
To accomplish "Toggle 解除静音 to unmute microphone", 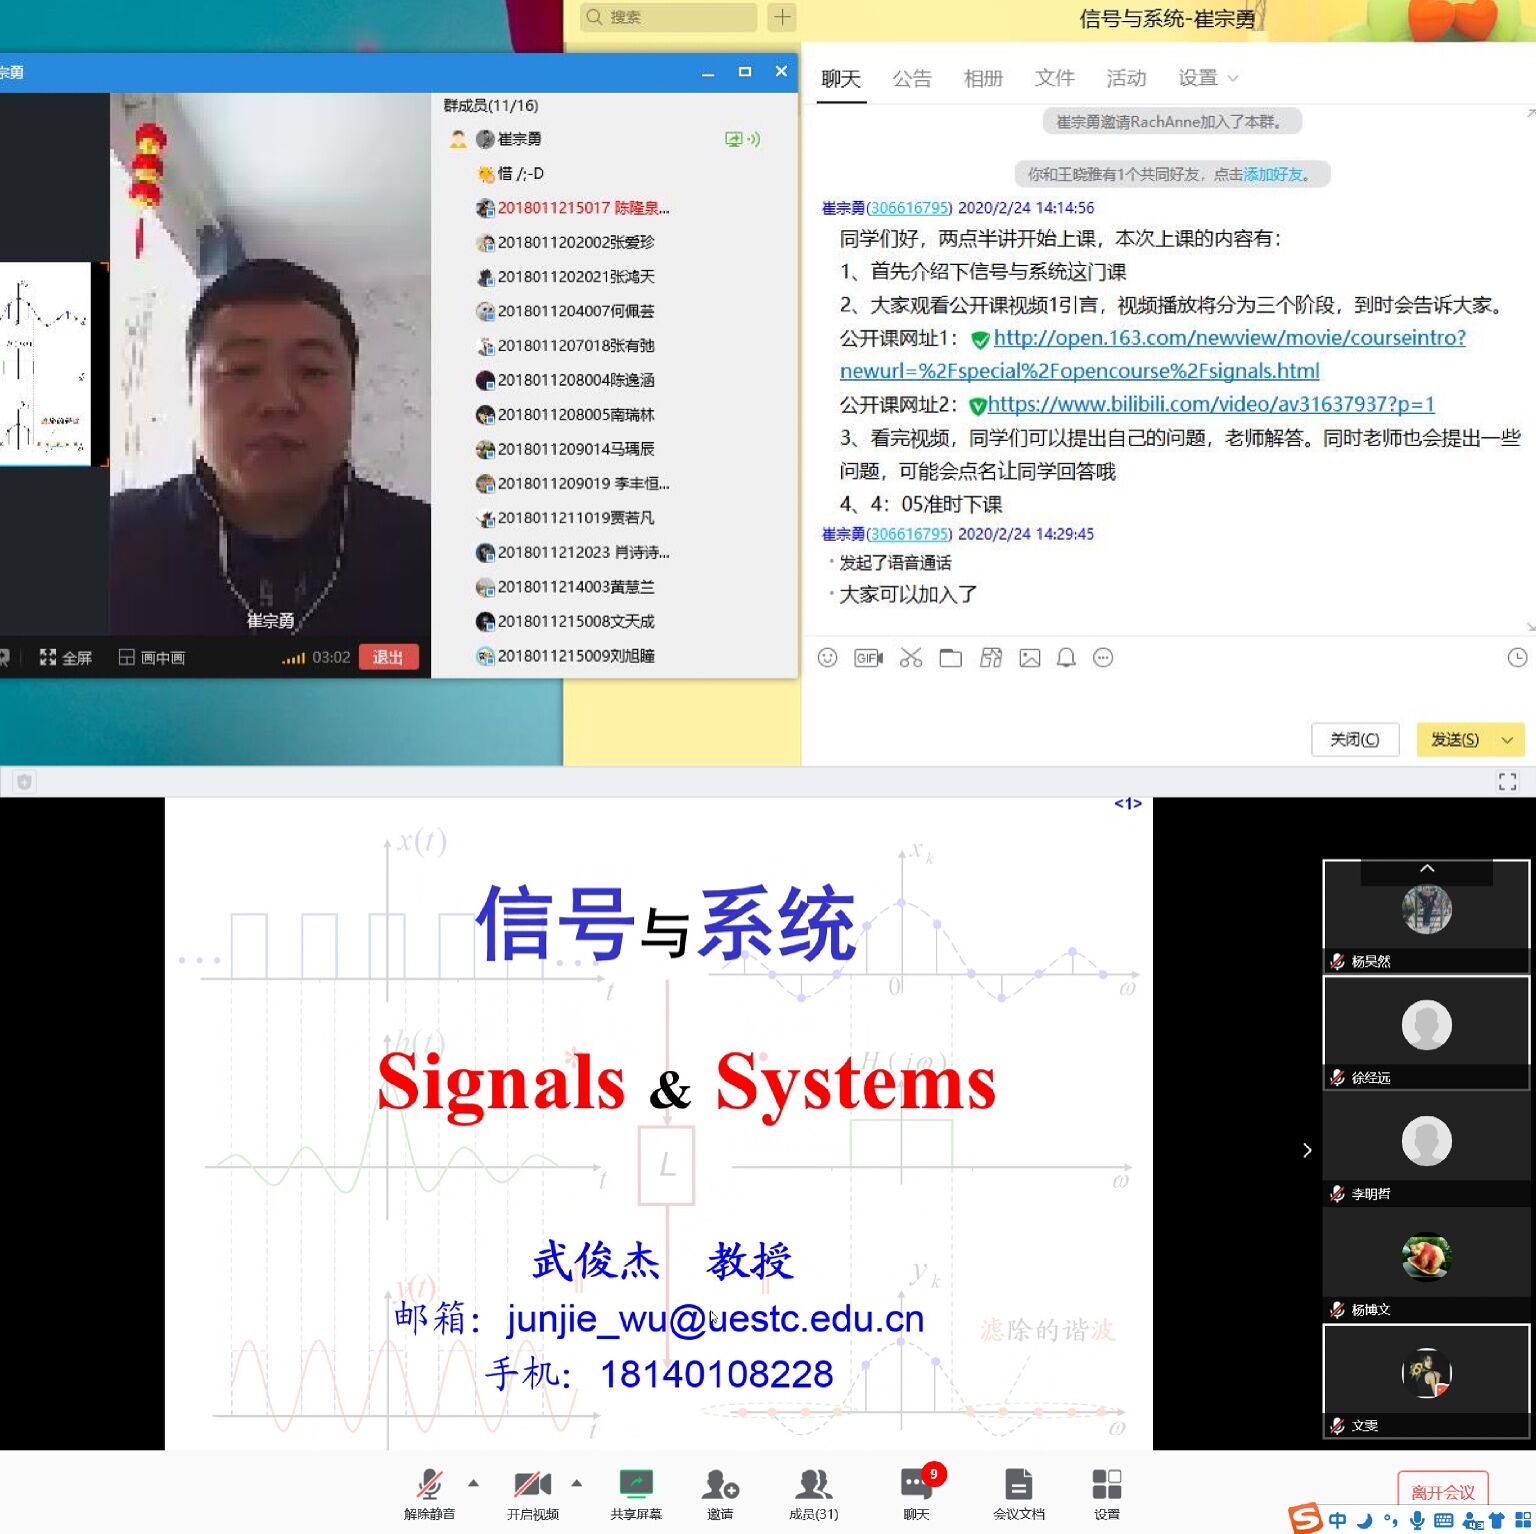I will point(429,1485).
